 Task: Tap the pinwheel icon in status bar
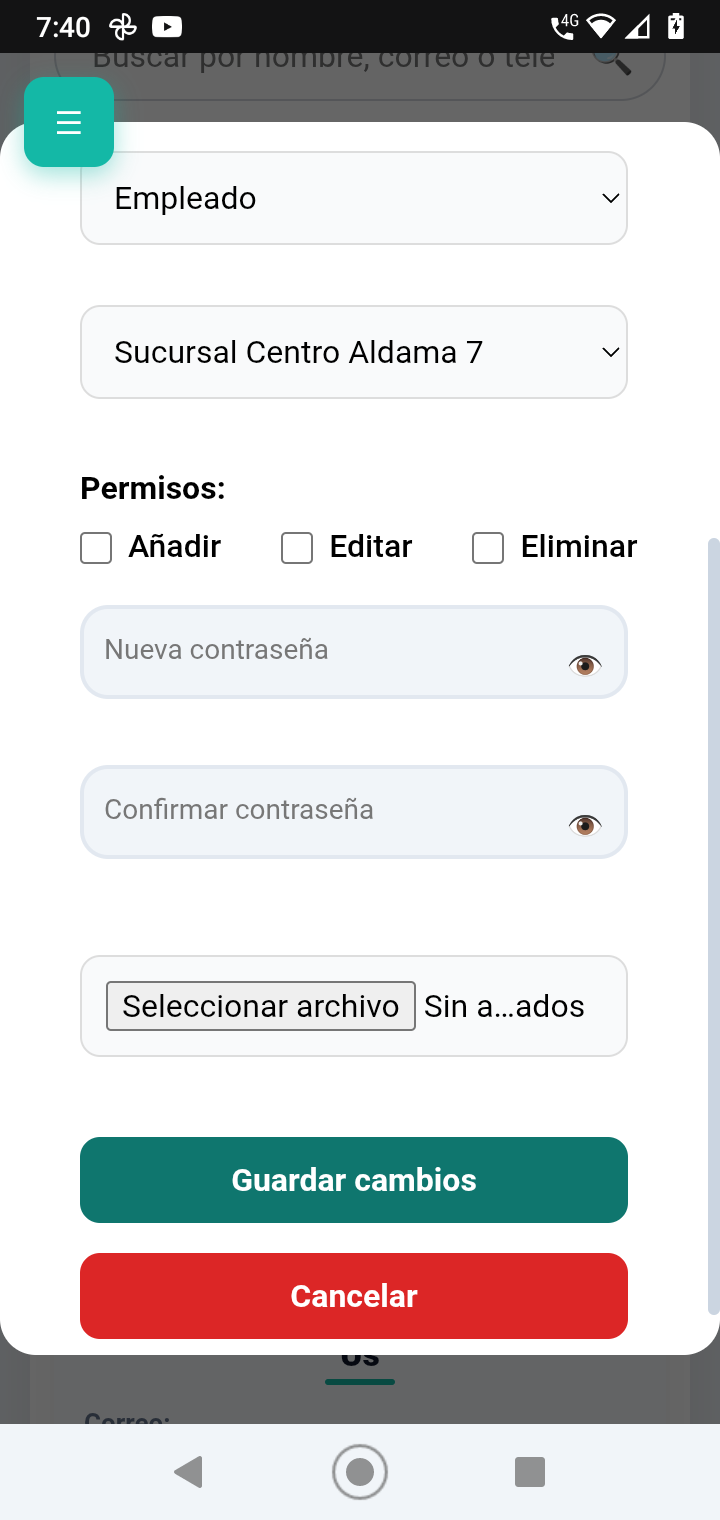[123, 27]
